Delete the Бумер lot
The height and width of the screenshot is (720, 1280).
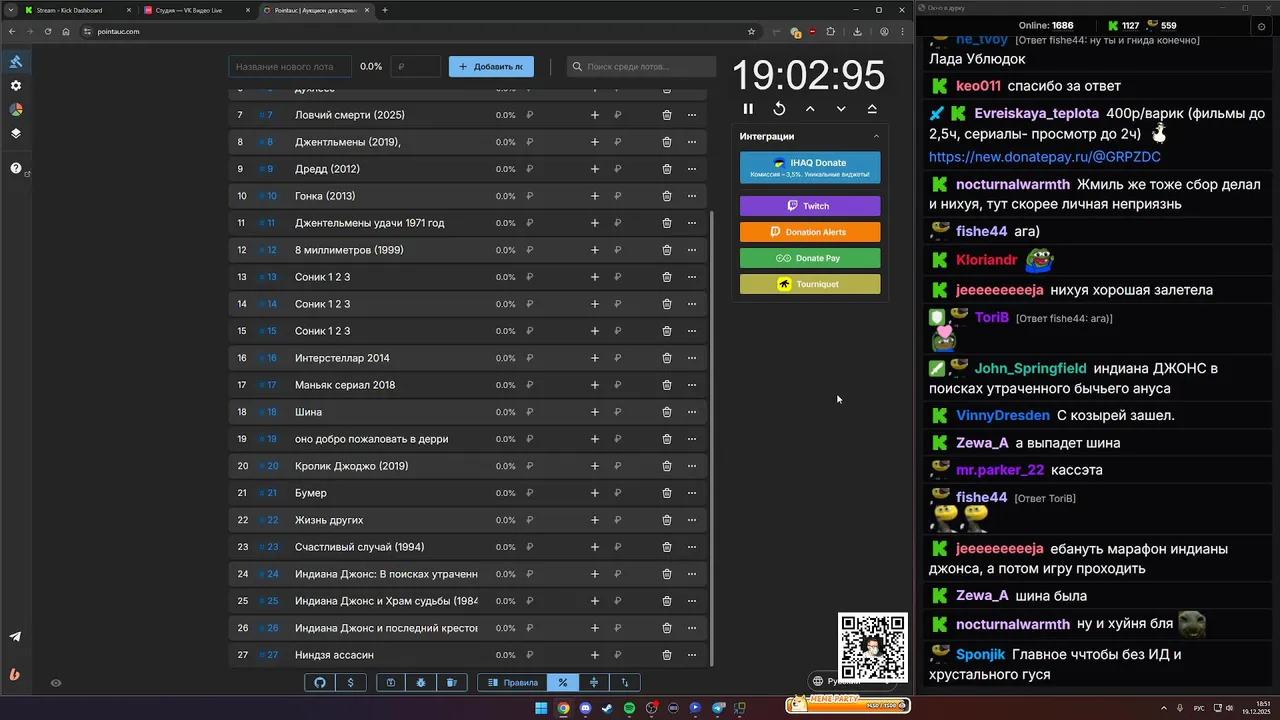tap(667, 493)
